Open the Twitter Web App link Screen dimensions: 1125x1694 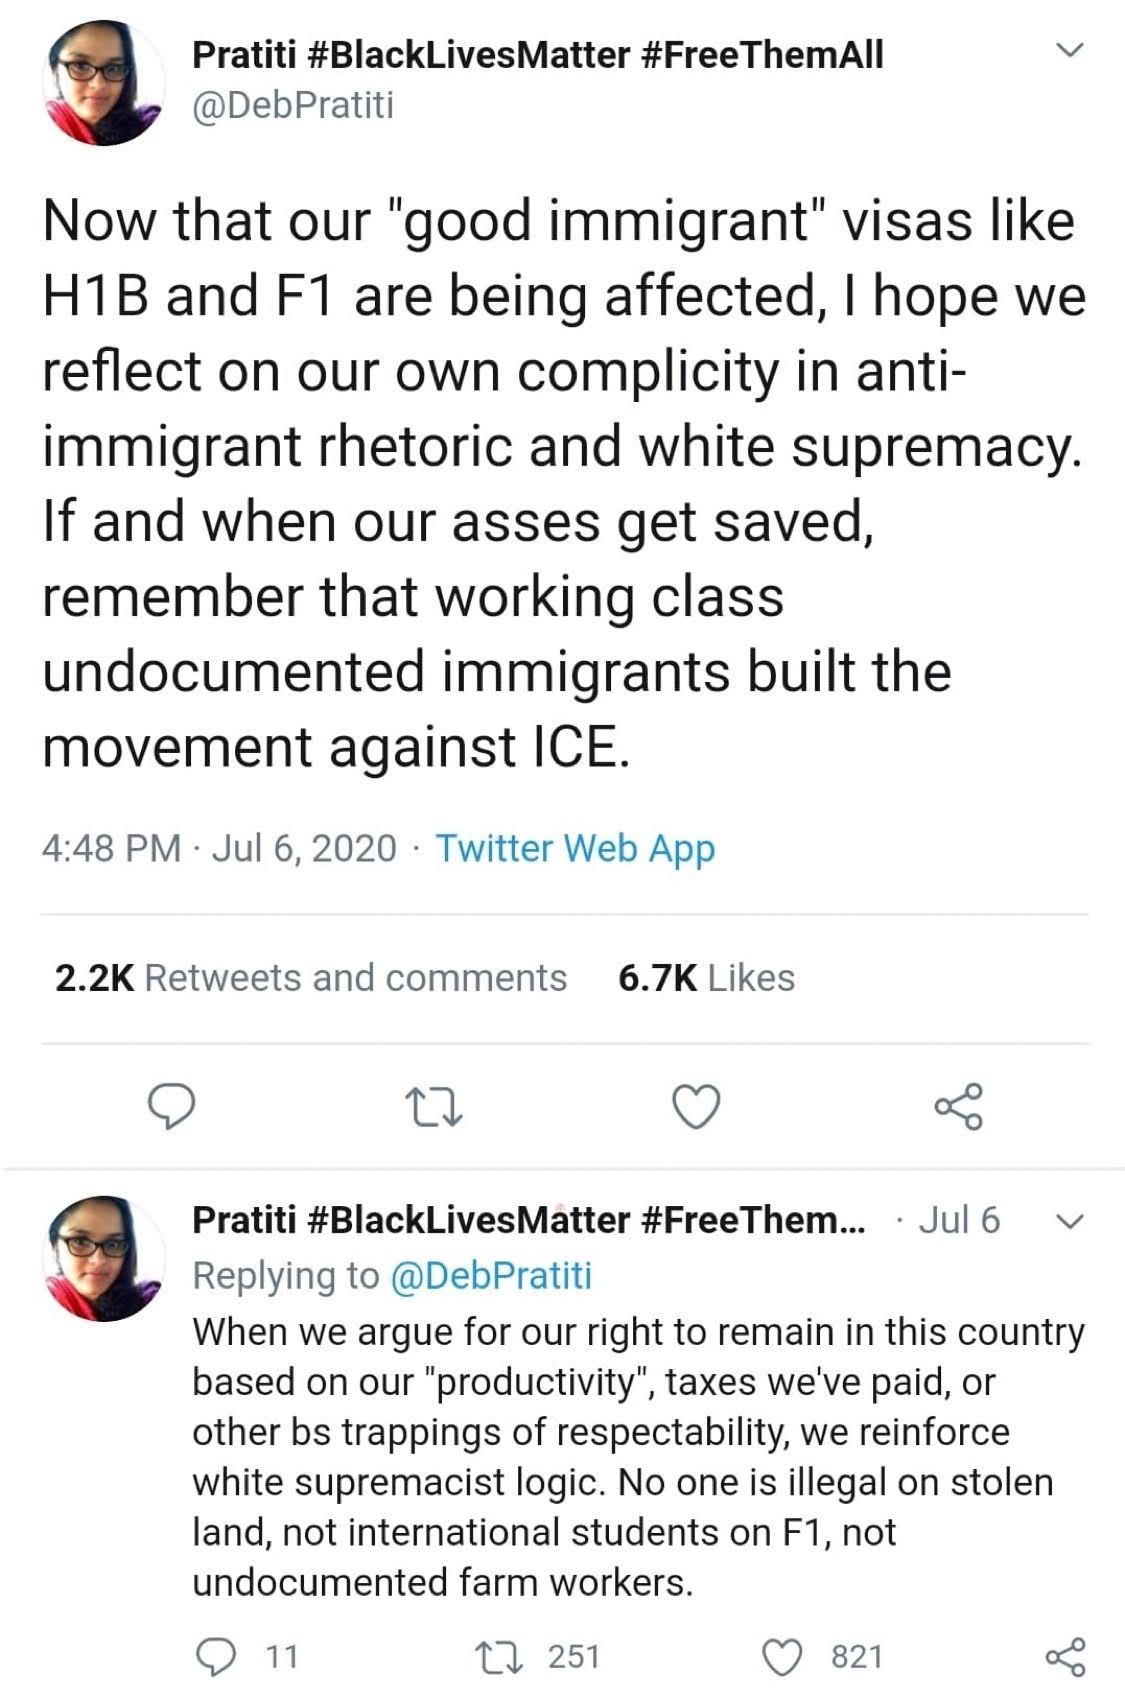(x=575, y=848)
